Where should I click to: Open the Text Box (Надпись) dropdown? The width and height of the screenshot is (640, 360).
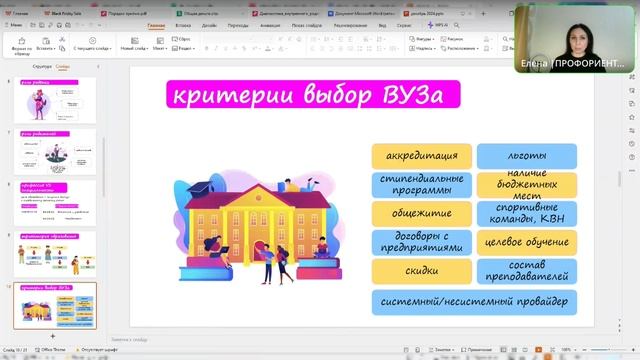click(422, 48)
